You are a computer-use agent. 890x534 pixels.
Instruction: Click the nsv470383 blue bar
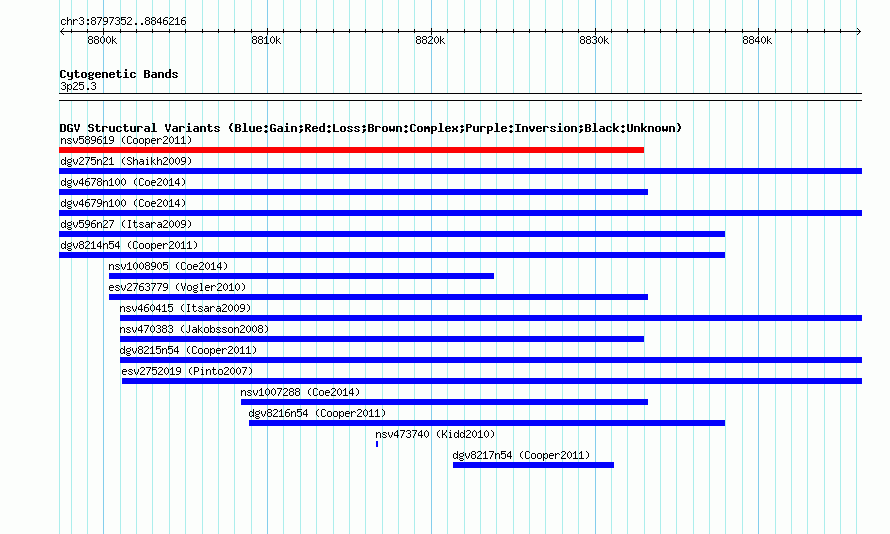[x=382, y=339]
